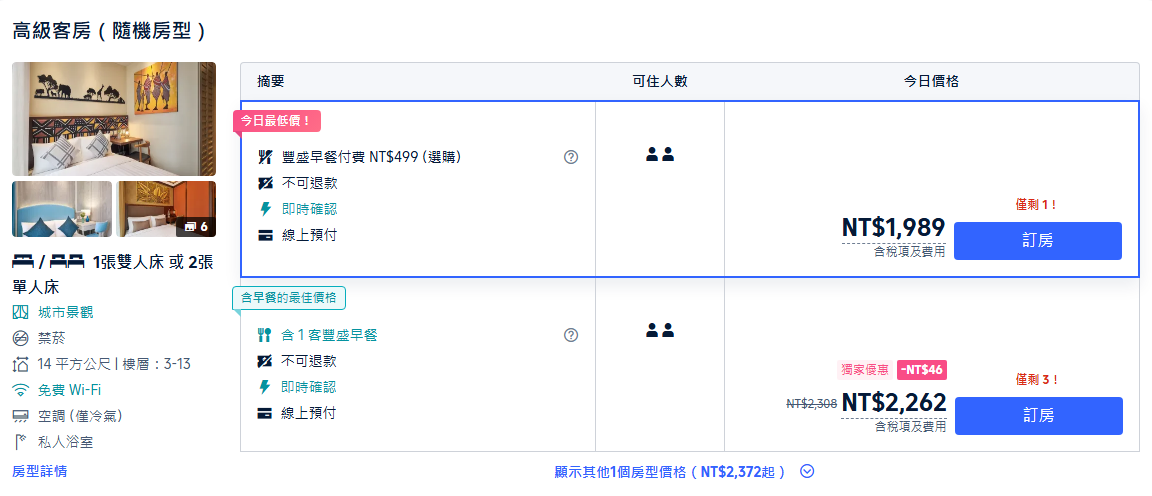Click the photo count gallery icon showing 6

click(196, 227)
